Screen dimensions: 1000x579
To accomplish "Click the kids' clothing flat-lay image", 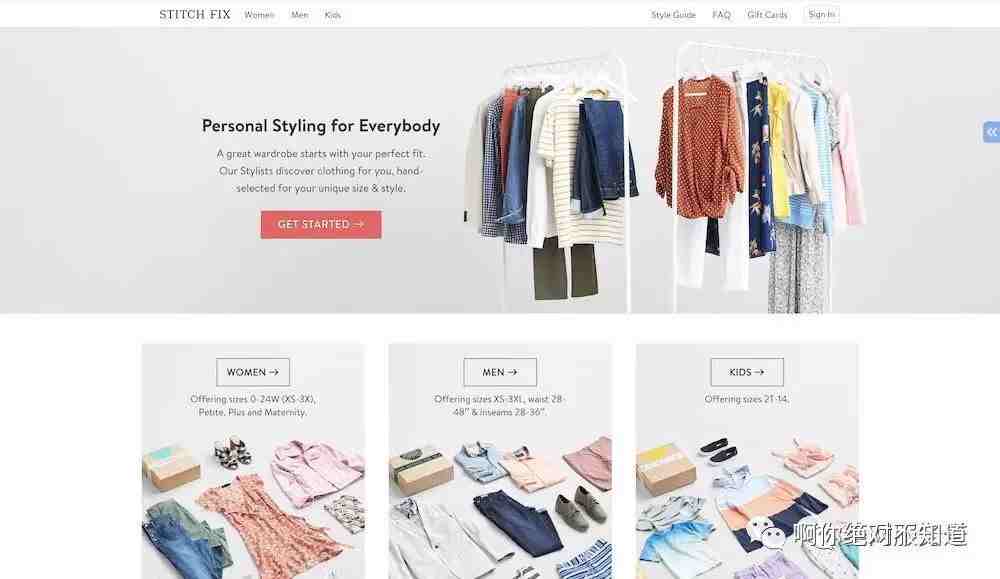I will (747, 504).
